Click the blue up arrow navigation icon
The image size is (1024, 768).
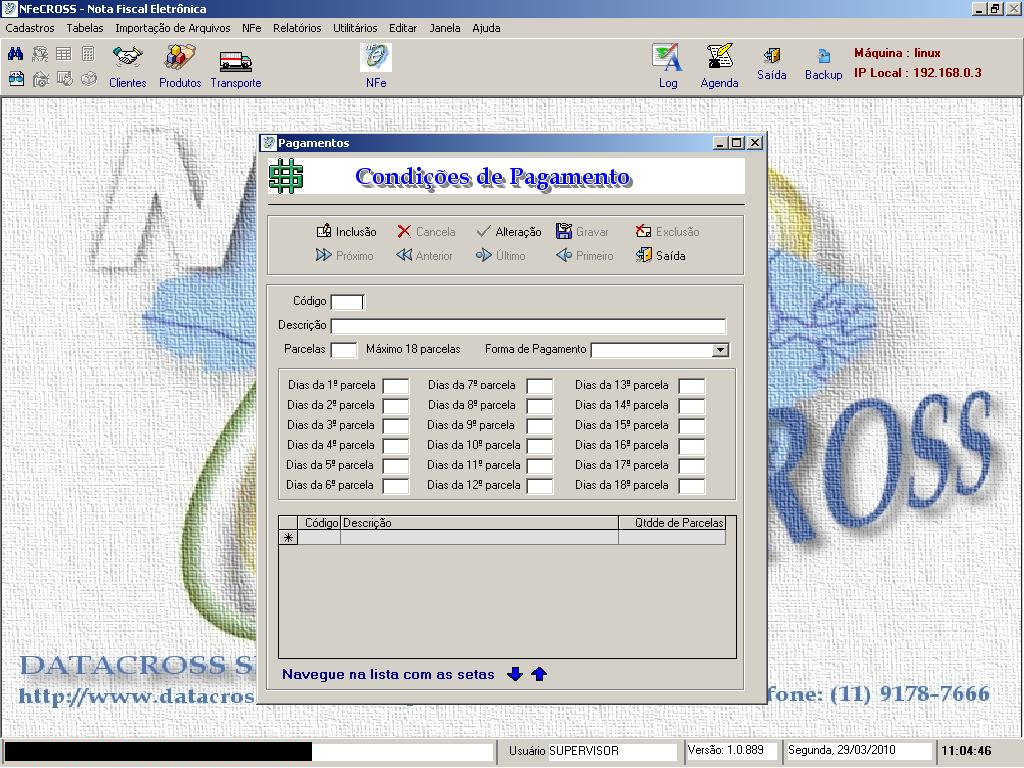(x=539, y=674)
